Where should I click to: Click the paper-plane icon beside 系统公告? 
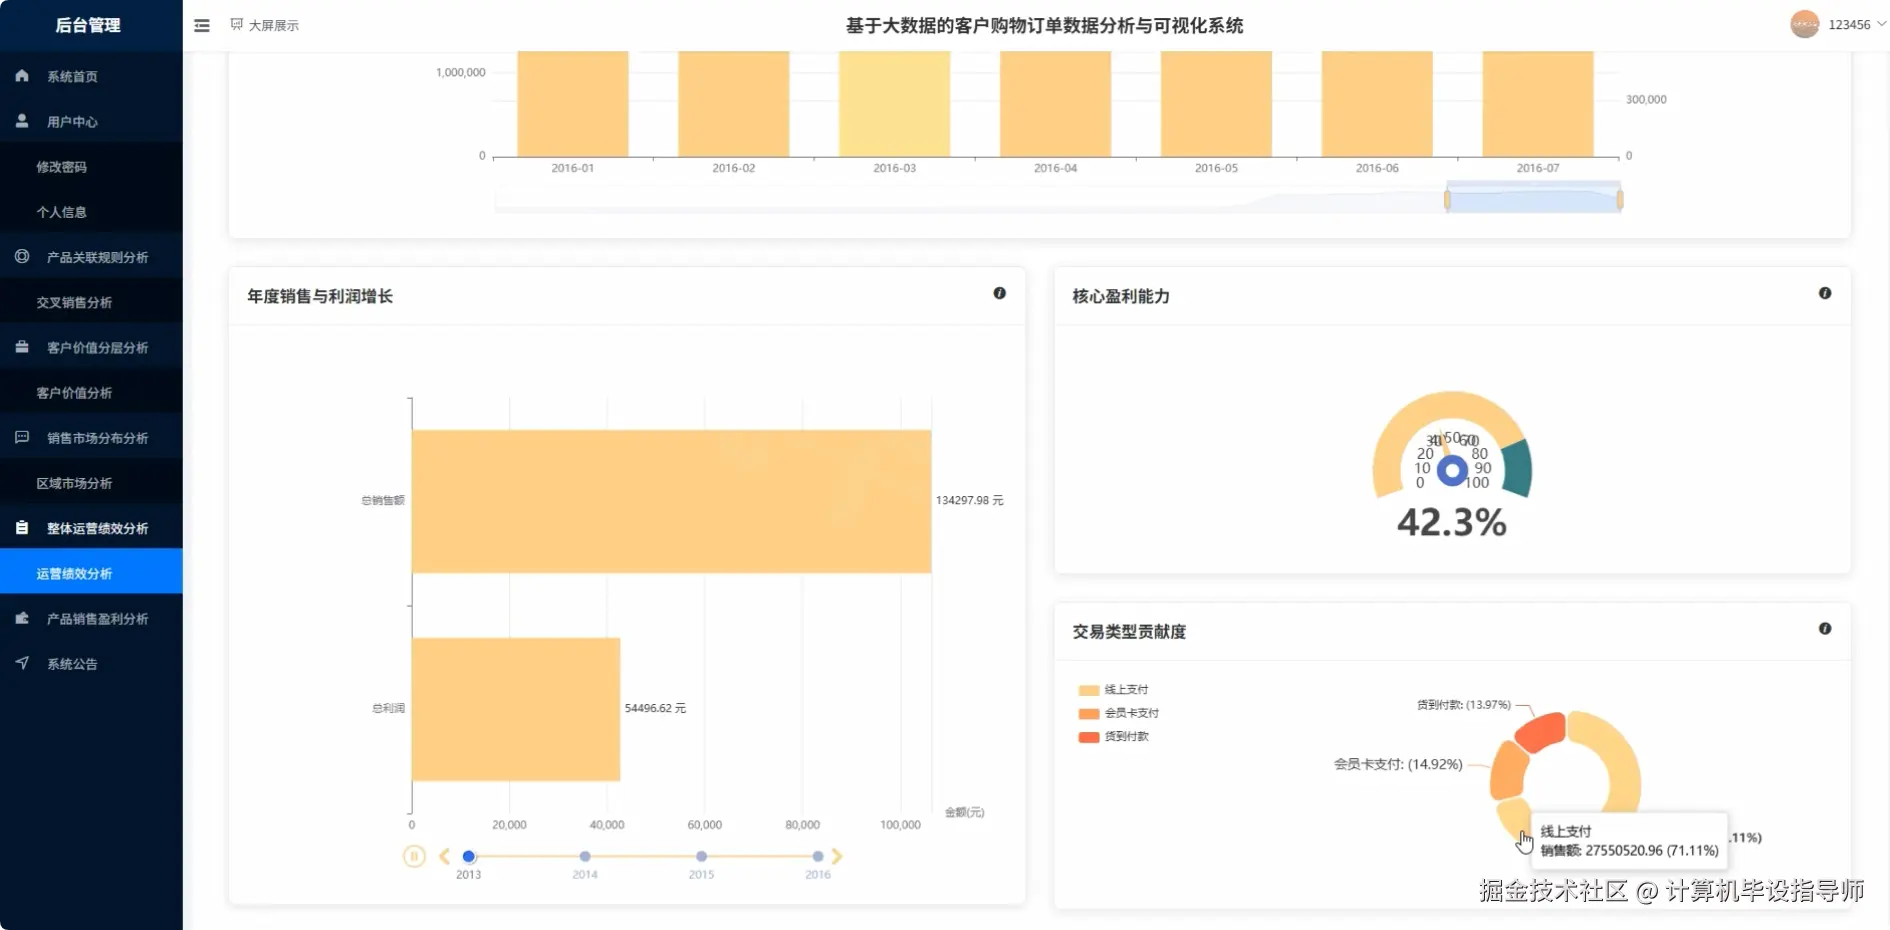[22, 663]
